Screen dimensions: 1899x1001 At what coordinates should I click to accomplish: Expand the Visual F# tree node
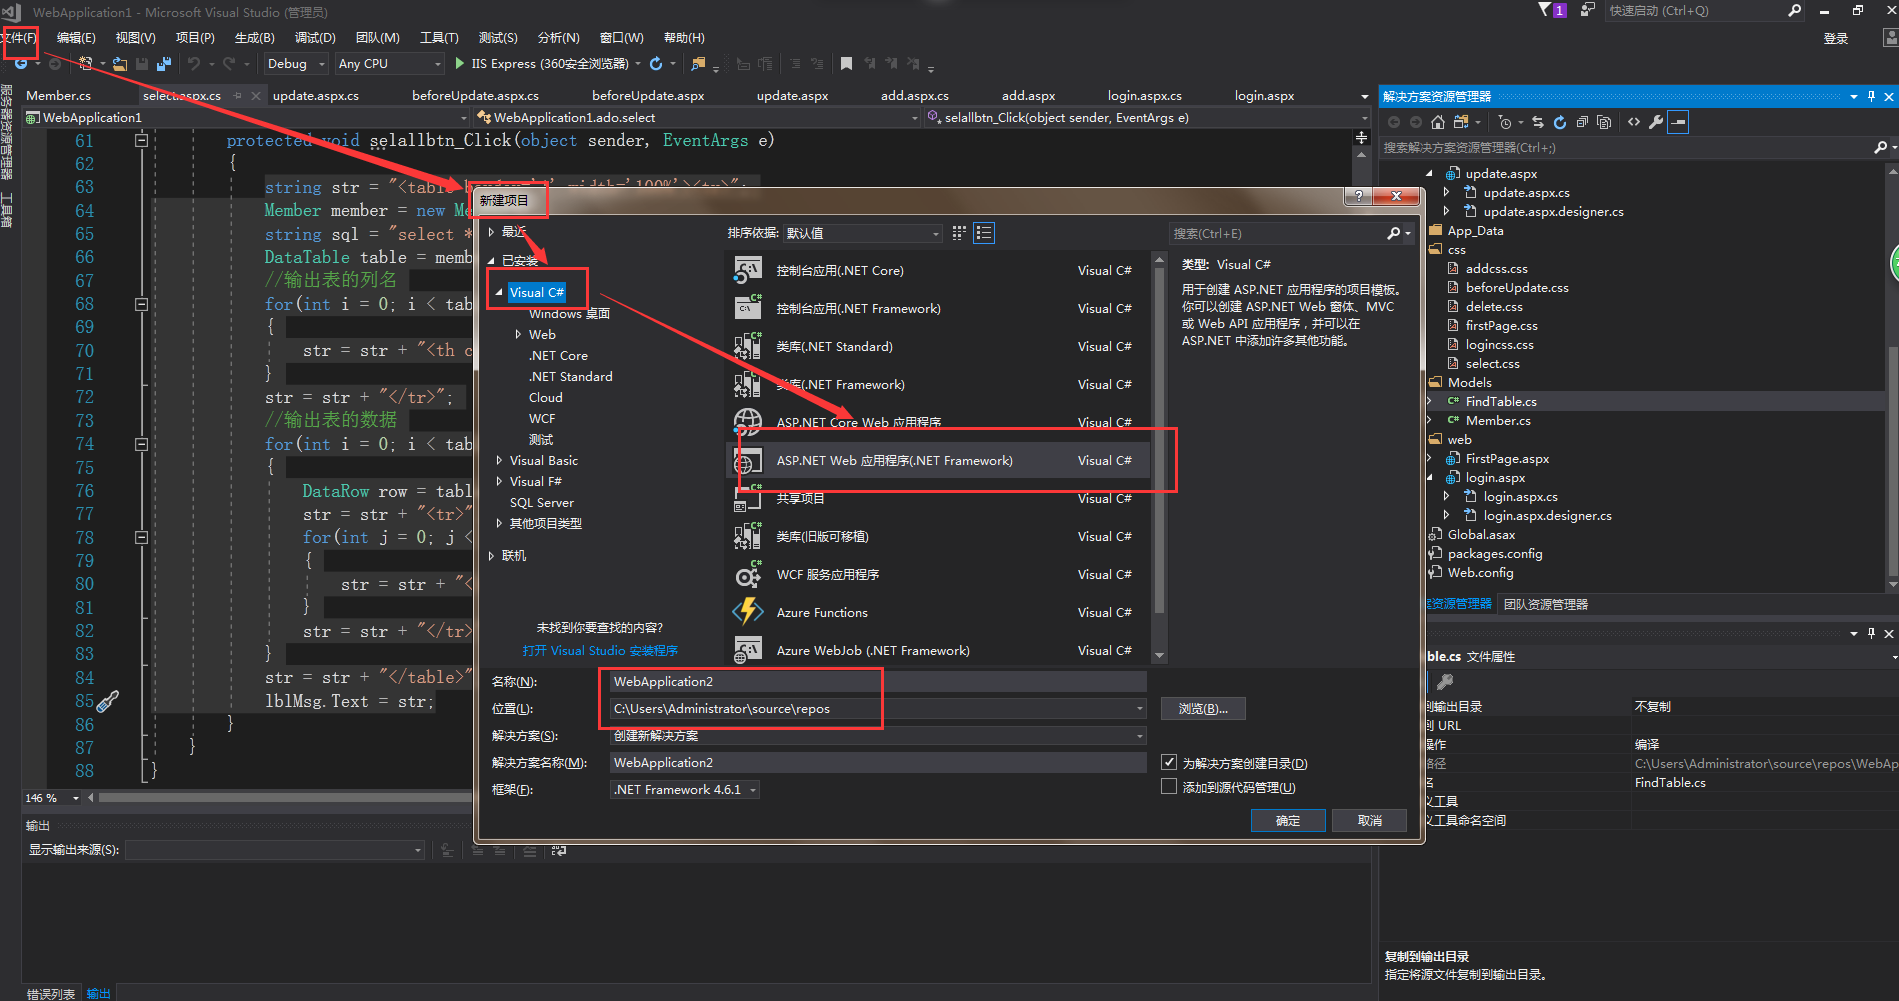pos(499,482)
